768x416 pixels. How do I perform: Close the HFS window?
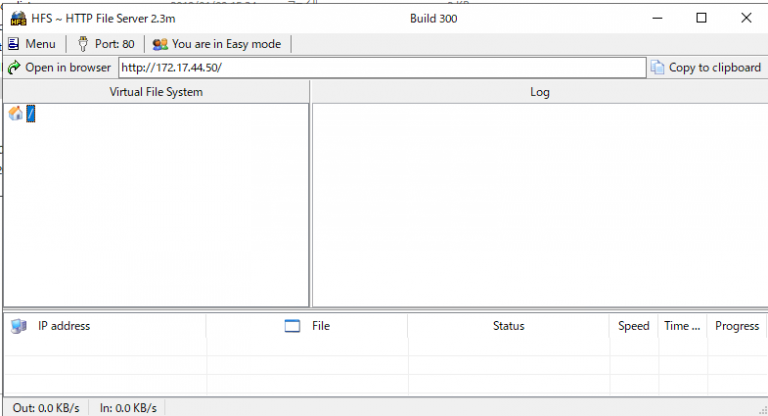746,19
